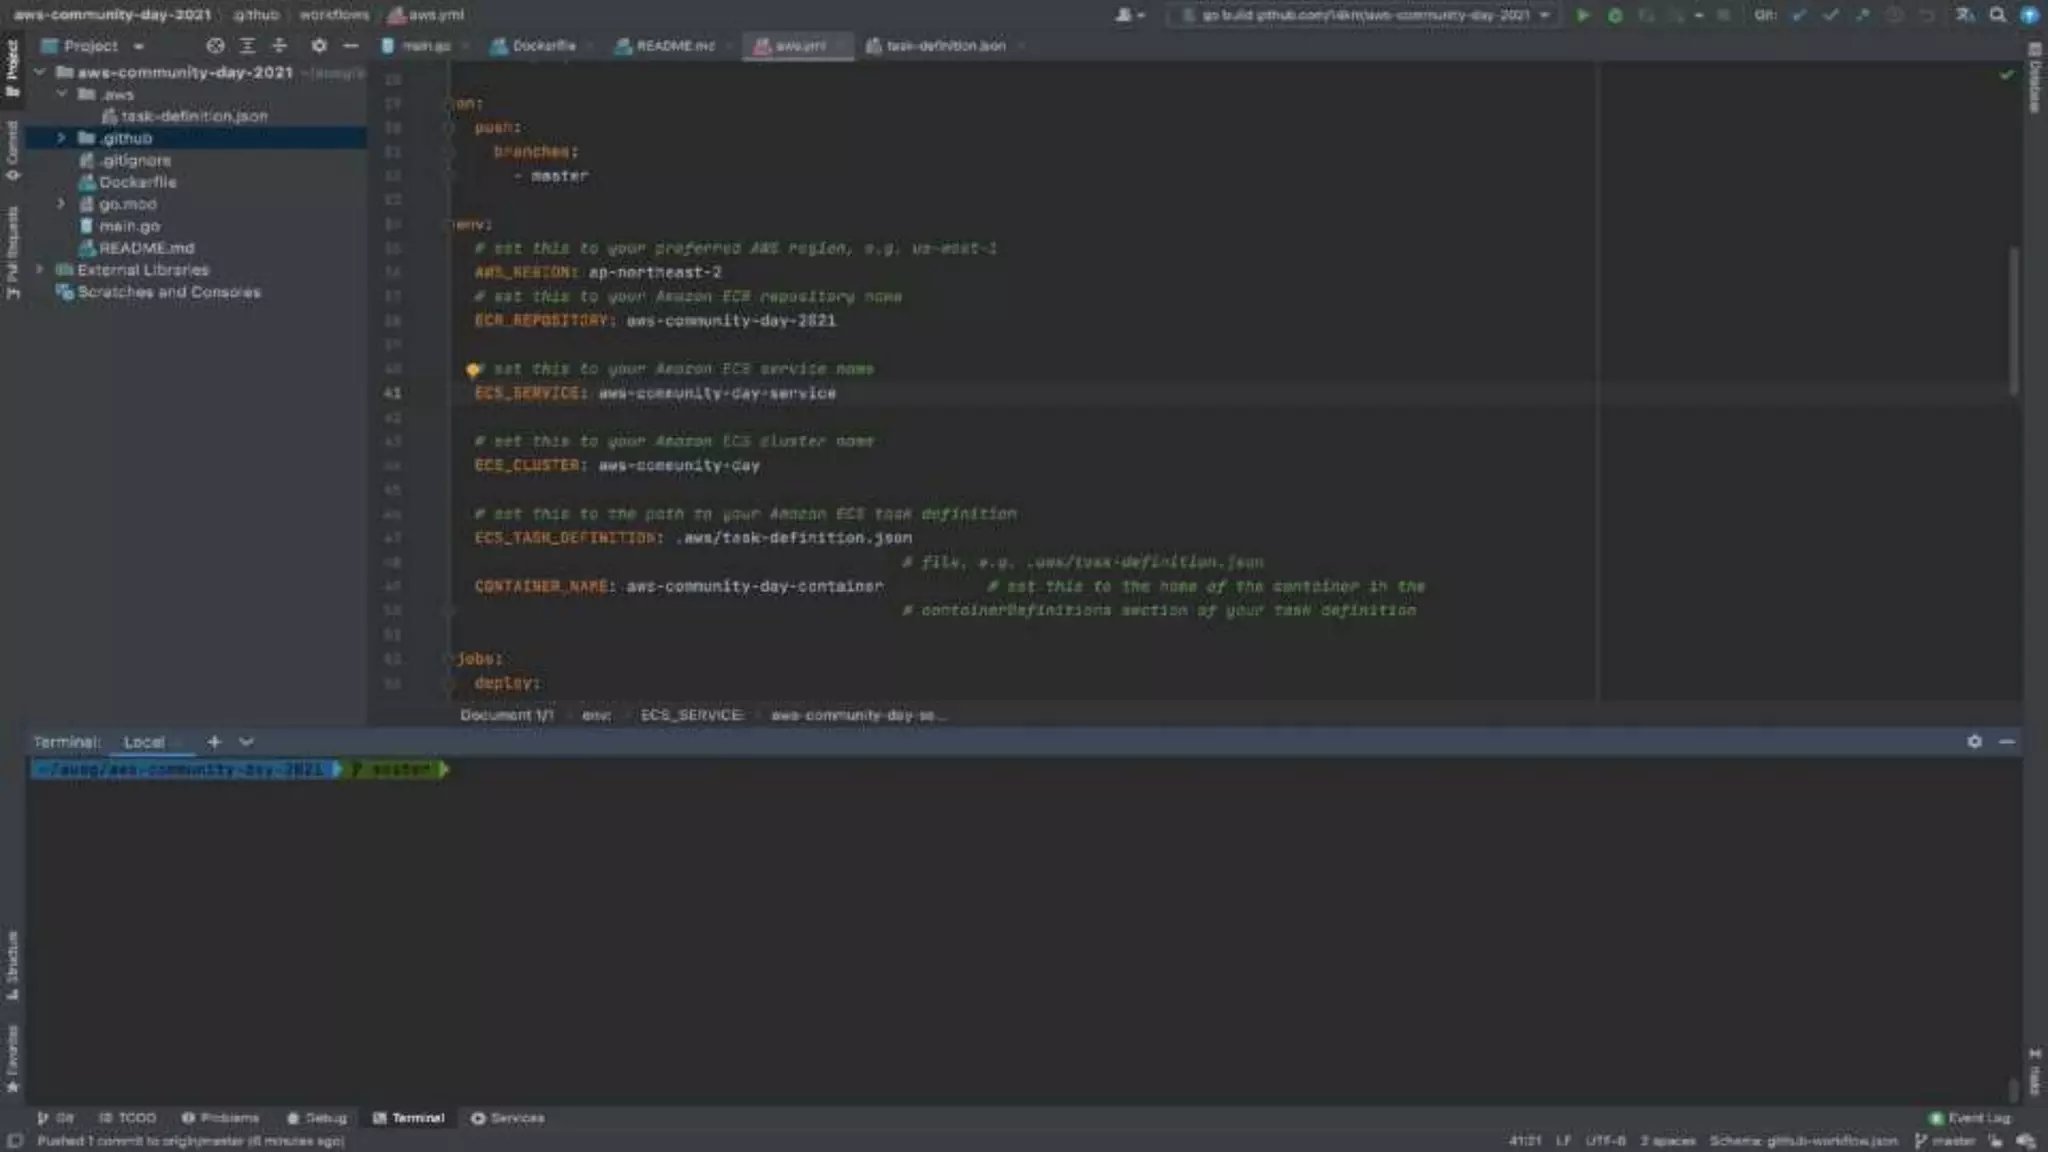Toggle Structure tool window sidebar button
Viewport: 2048px width, 1152px height.
12,965
